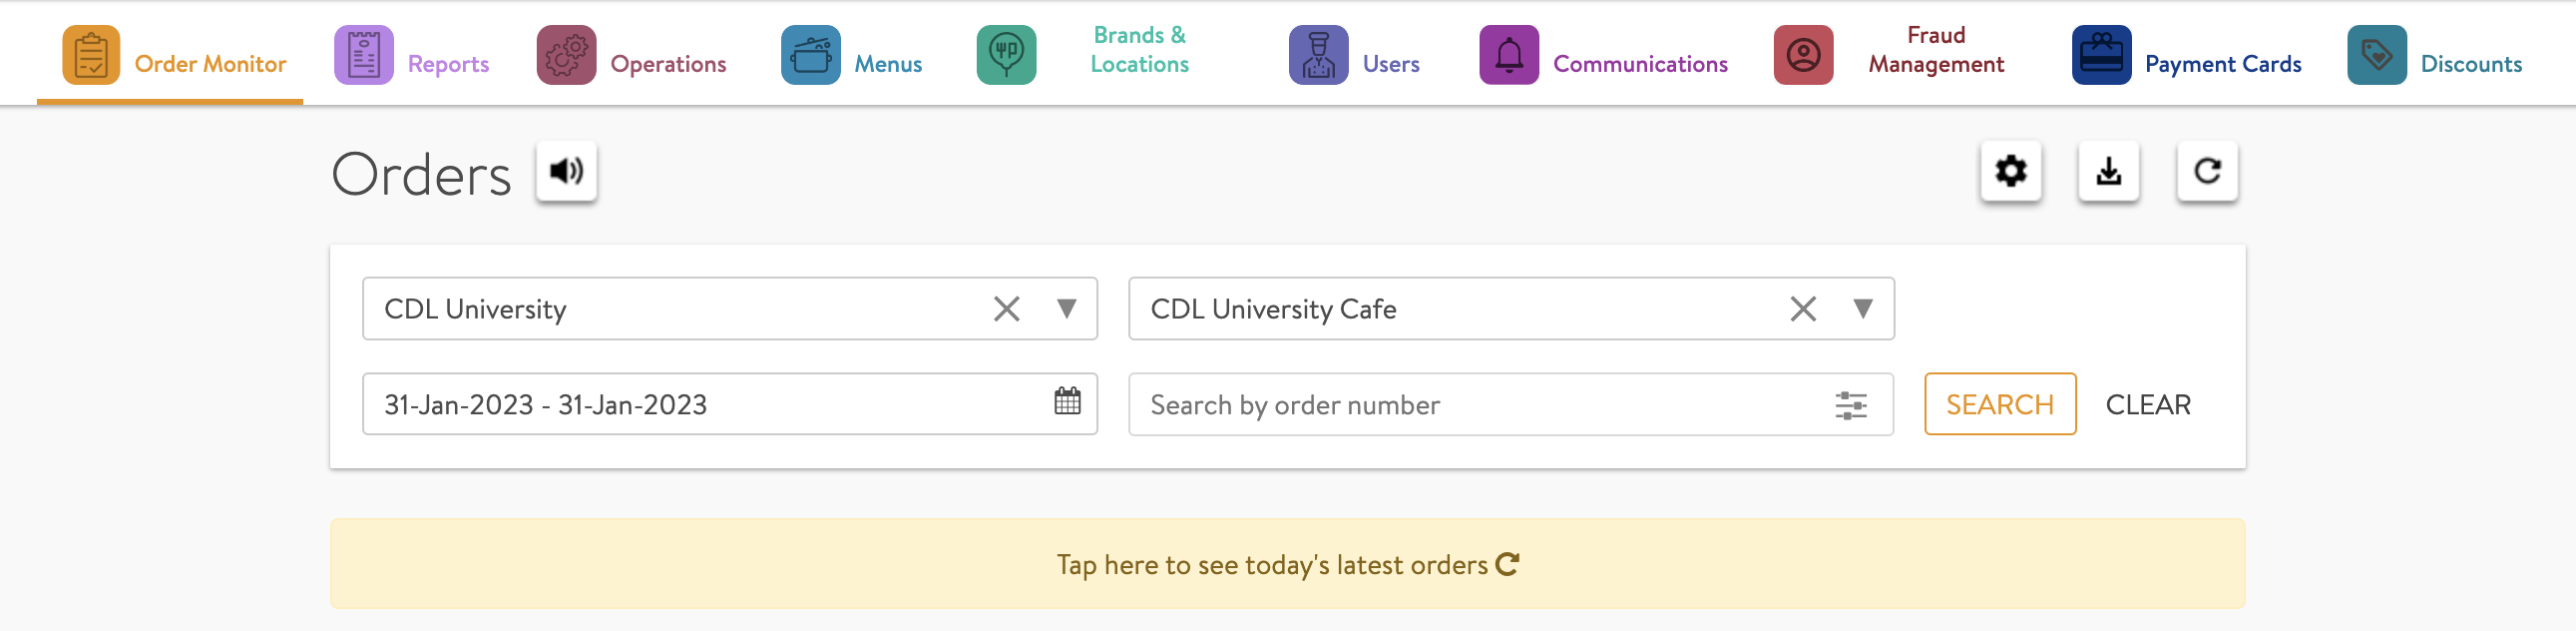Open the date range calendar picker

1067,402
